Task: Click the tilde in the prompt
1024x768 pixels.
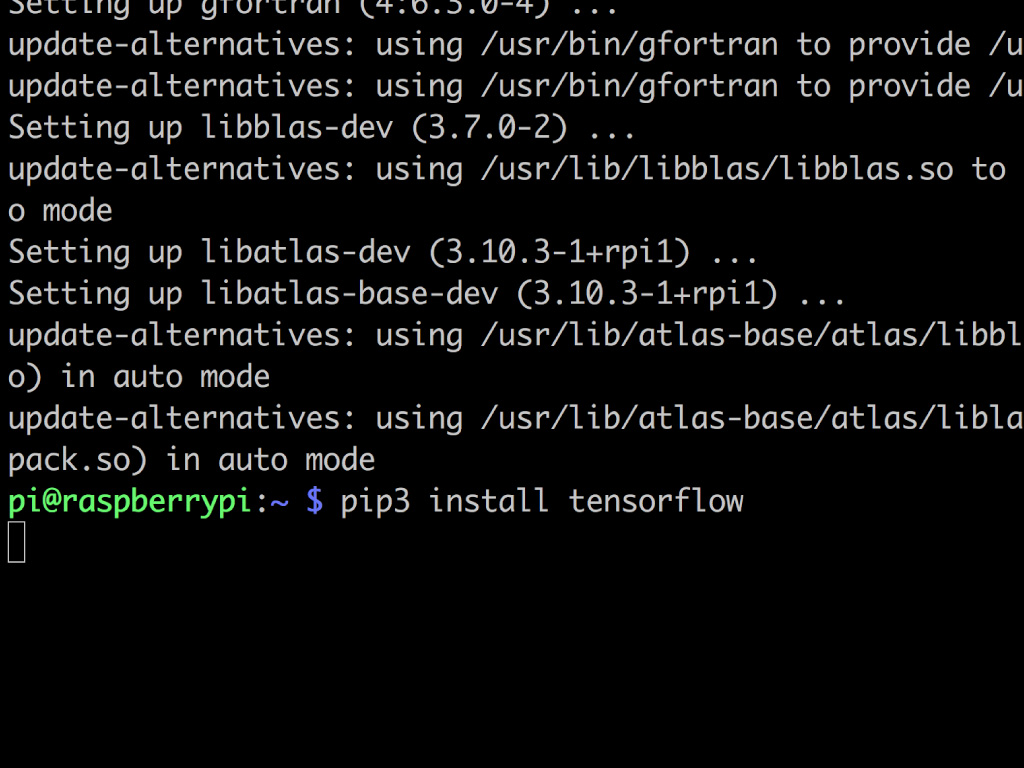Action: coord(280,502)
